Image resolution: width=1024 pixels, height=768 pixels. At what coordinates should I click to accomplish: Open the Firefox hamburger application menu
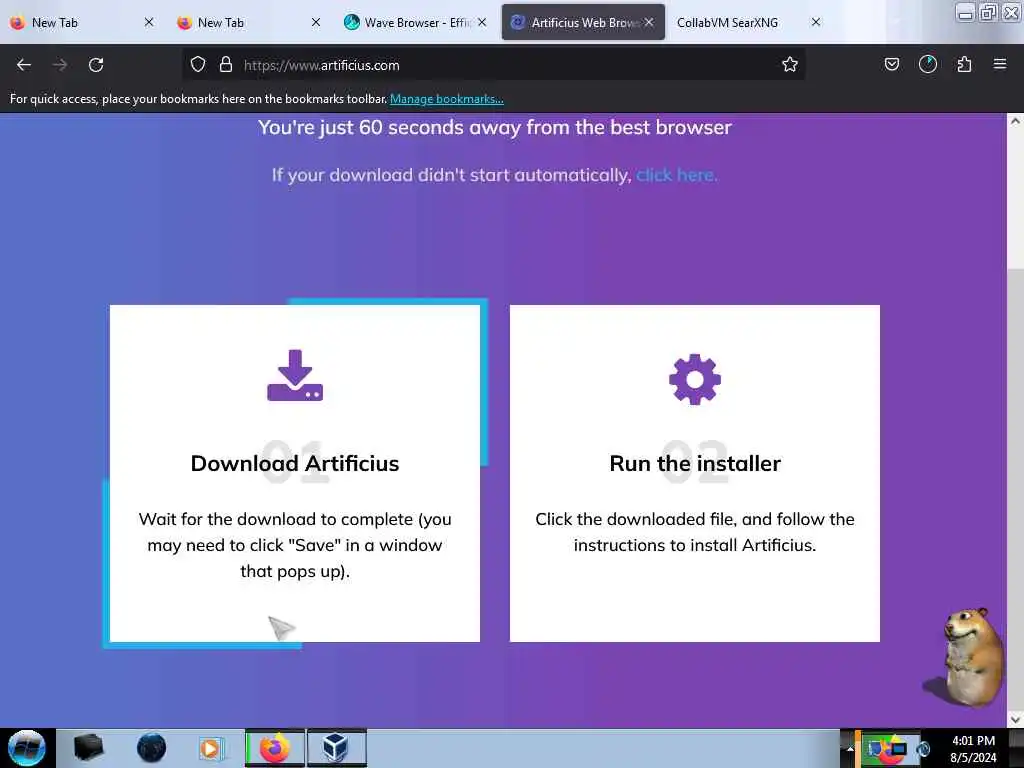pyautogui.click(x=1000, y=64)
